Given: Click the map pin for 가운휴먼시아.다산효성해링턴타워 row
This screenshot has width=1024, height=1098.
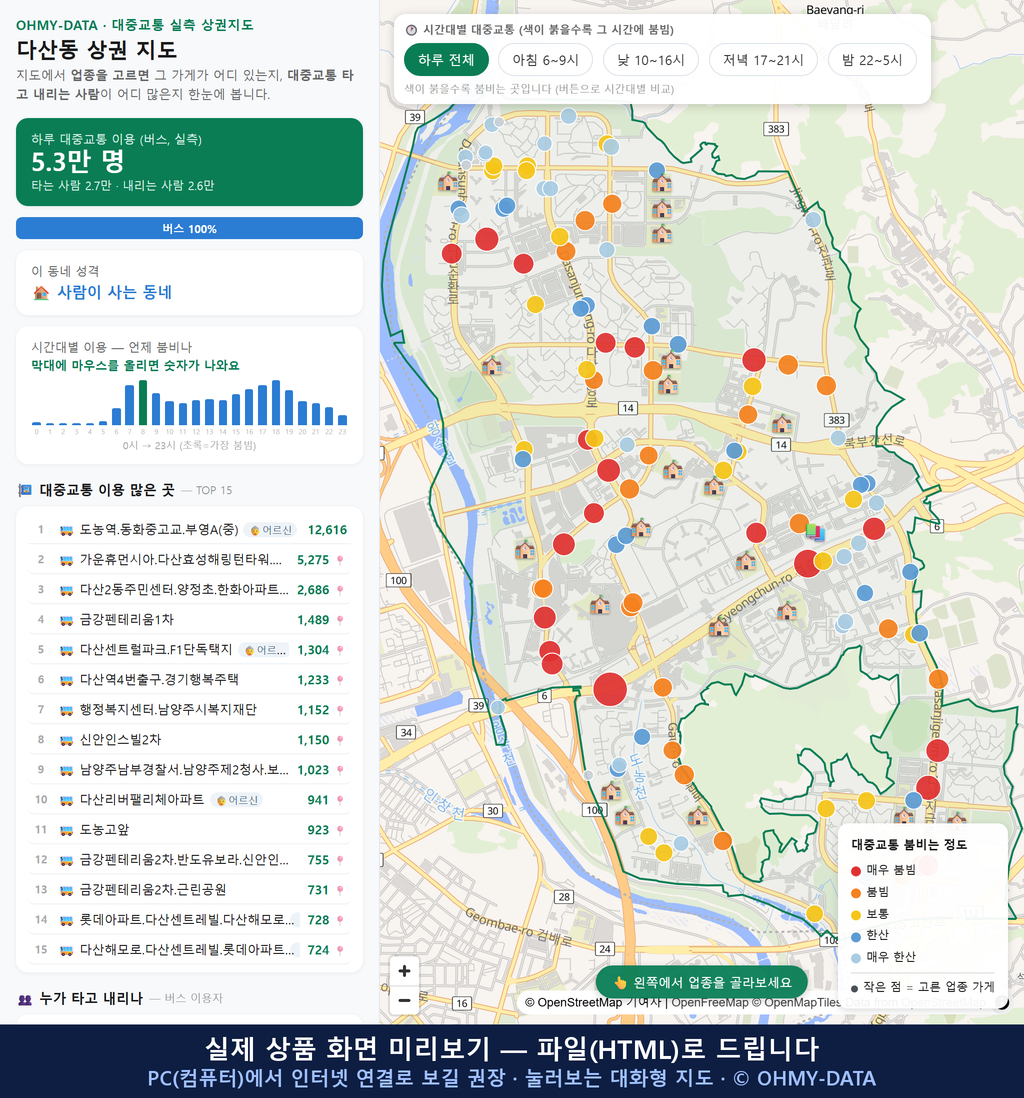Looking at the screenshot, I should 340,560.
